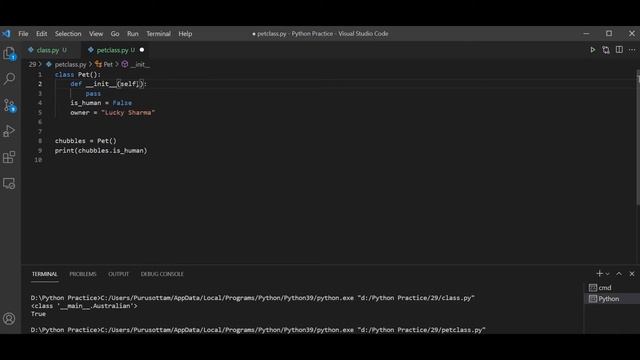Click the "print(chubbles.is_human)" code line
640x360 pixels.
pos(101,151)
